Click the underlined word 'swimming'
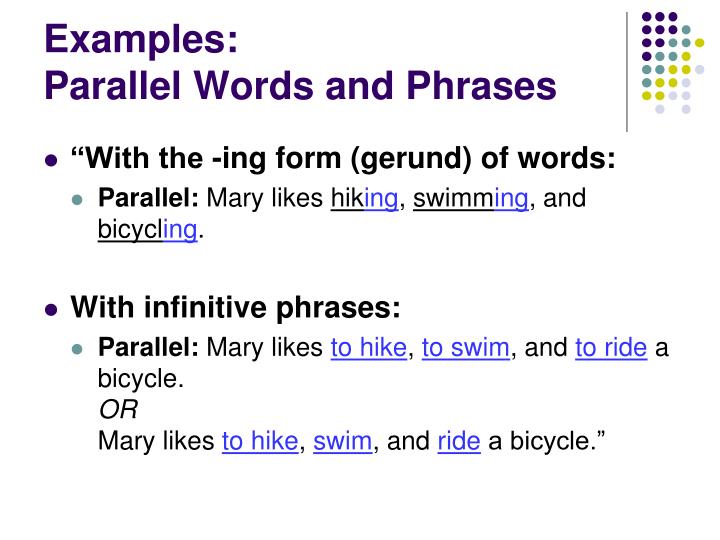Viewport: 720px width, 540px height. point(471,199)
